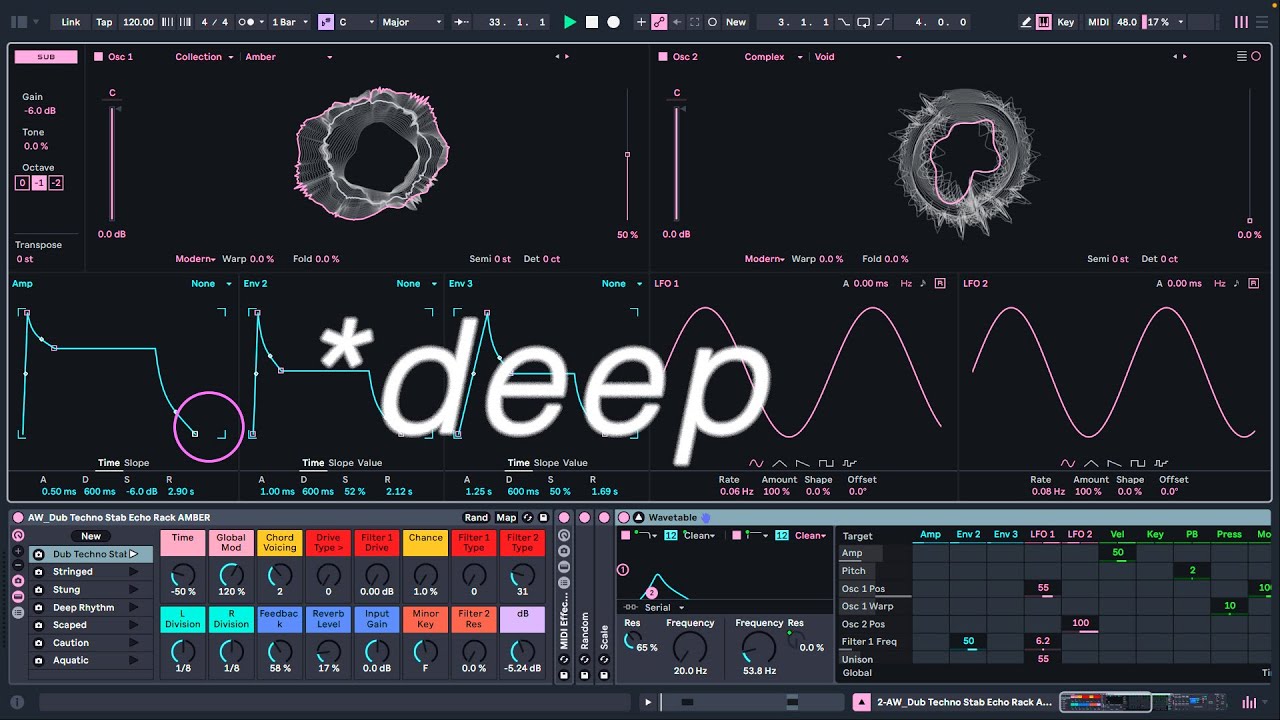Save the rack preset with the disk icon
Viewport: 1280px width, 720px height.
(x=543, y=517)
